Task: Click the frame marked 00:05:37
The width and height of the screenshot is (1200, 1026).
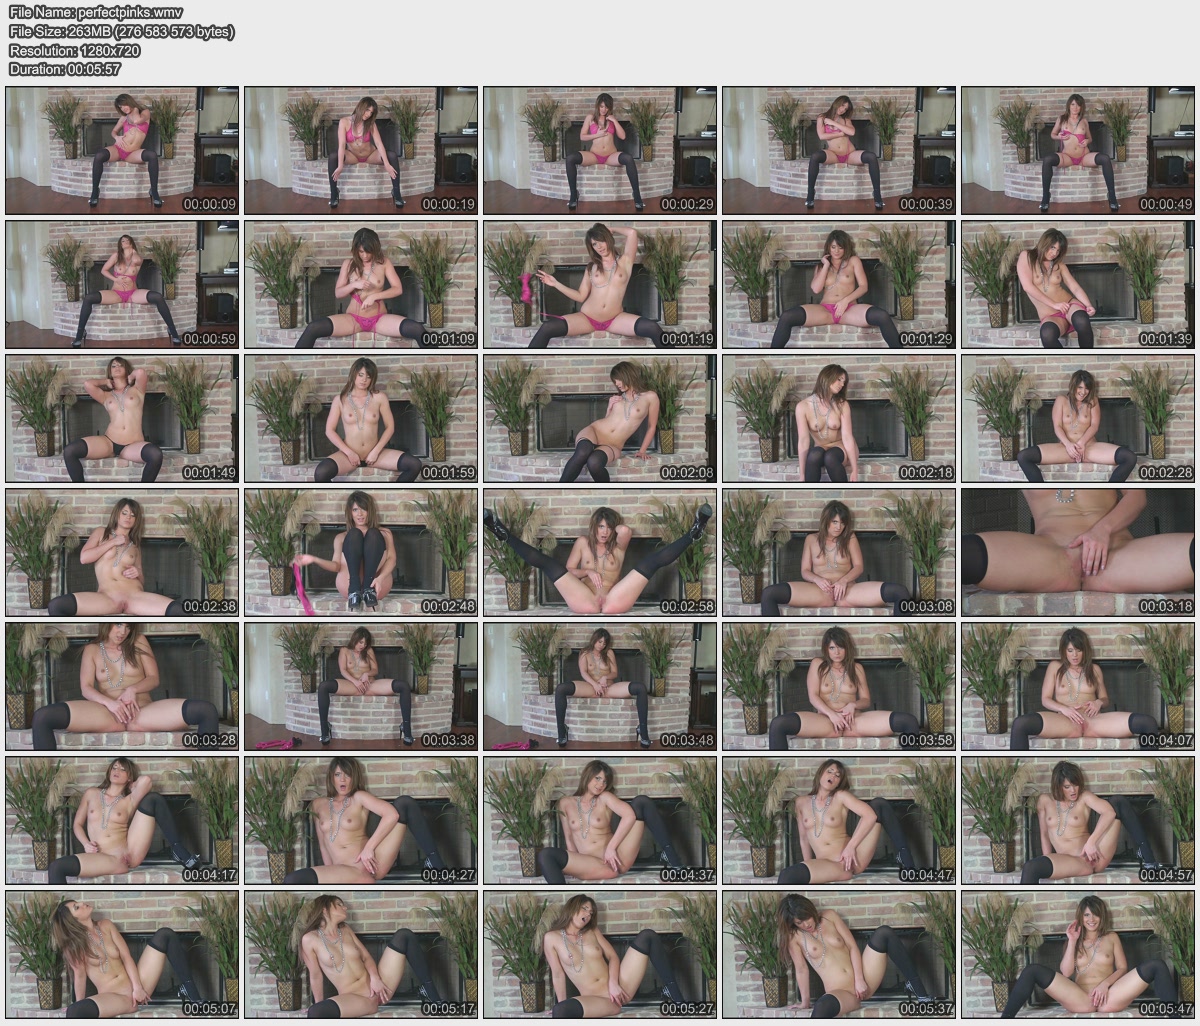Action: click(839, 954)
